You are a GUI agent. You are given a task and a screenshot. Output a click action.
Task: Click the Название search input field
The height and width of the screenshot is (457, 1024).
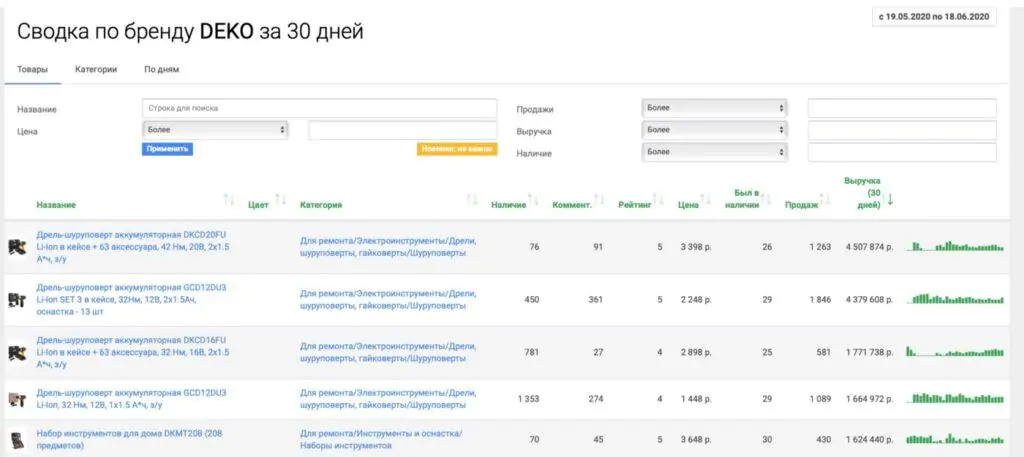click(319, 108)
